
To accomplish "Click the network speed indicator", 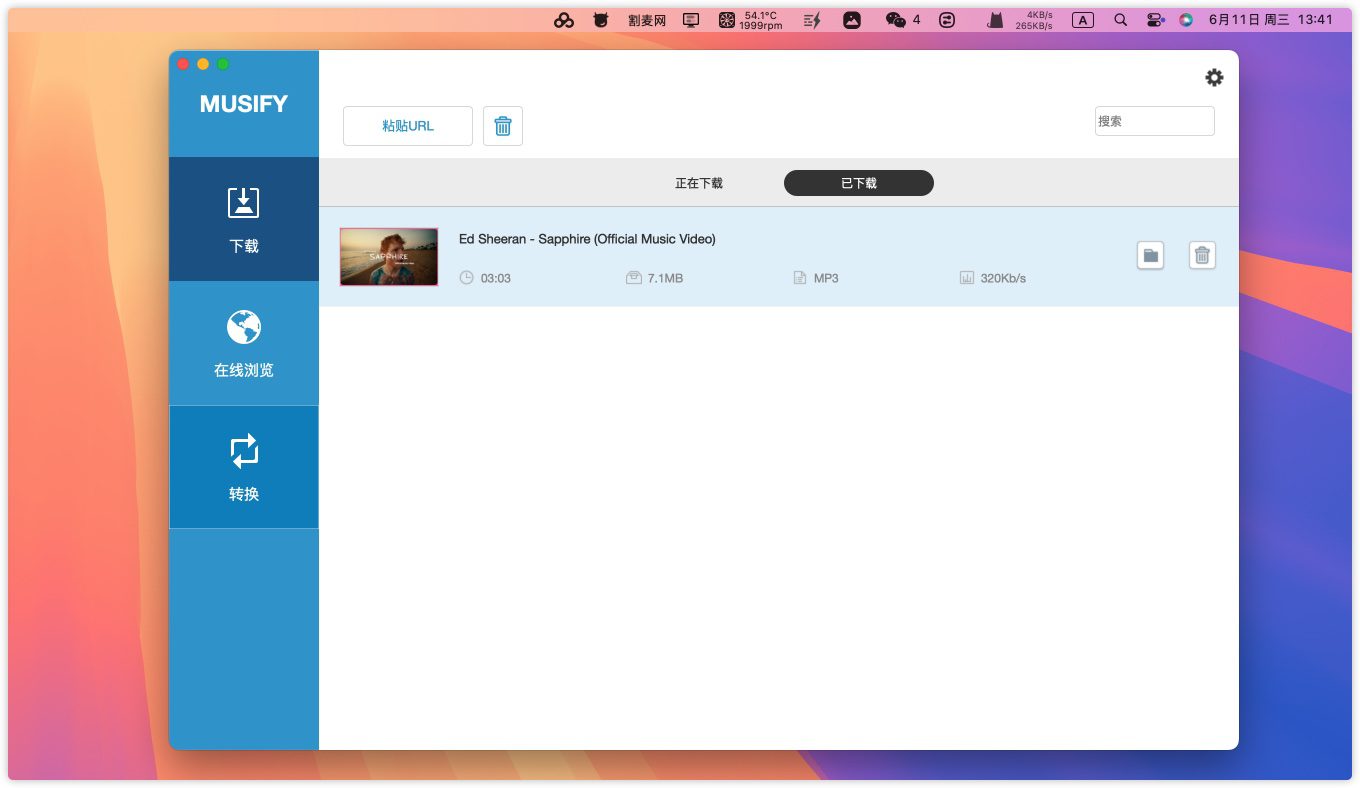I will [x=1033, y=20].
